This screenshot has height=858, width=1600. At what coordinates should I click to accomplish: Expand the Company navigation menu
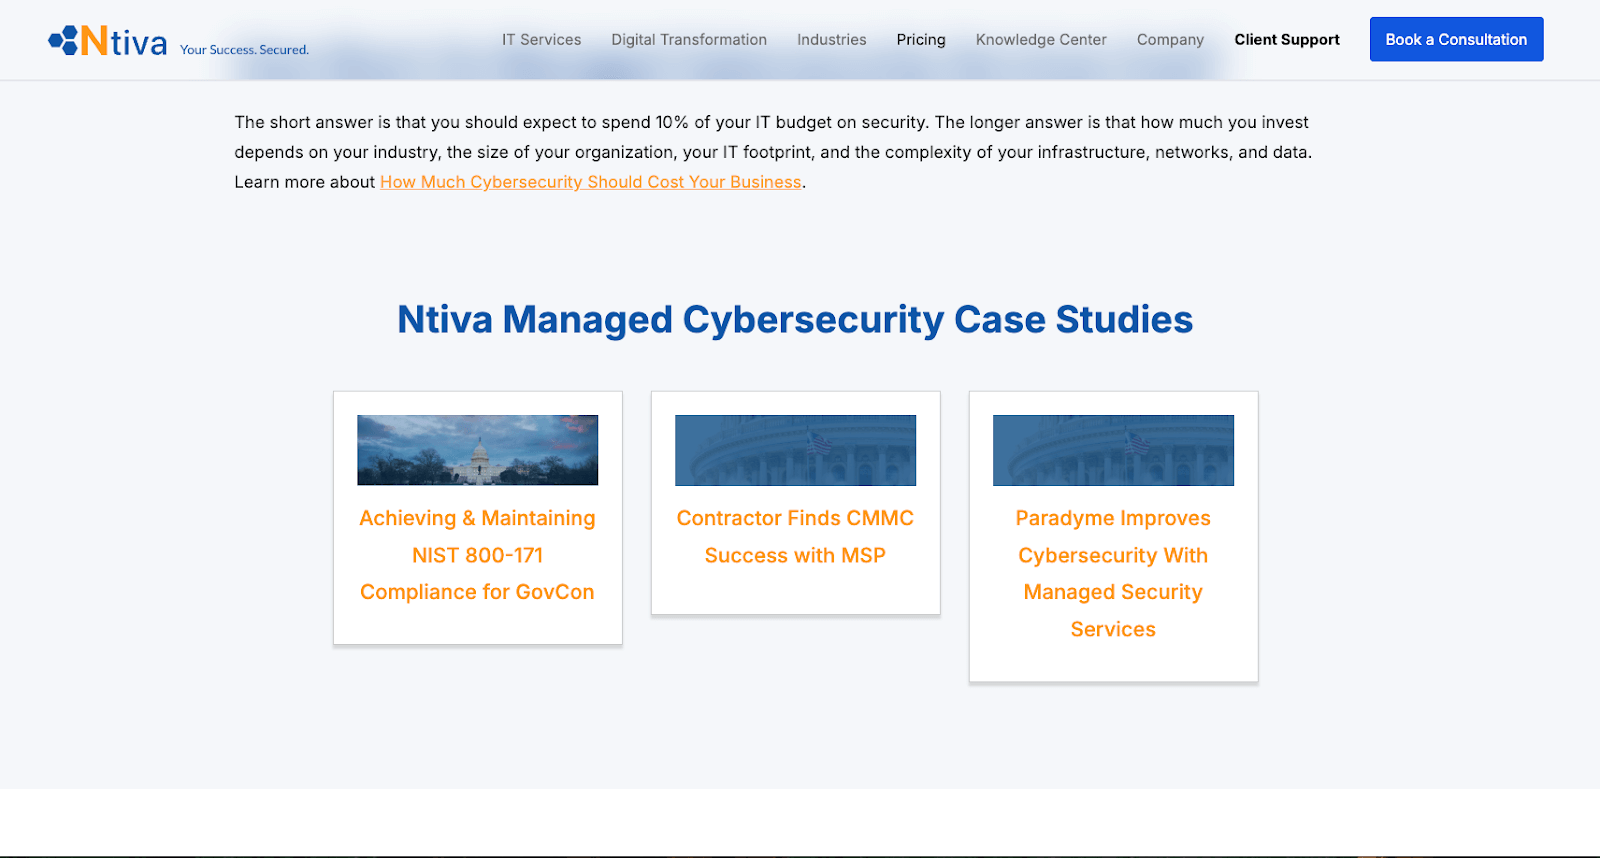1170,40
